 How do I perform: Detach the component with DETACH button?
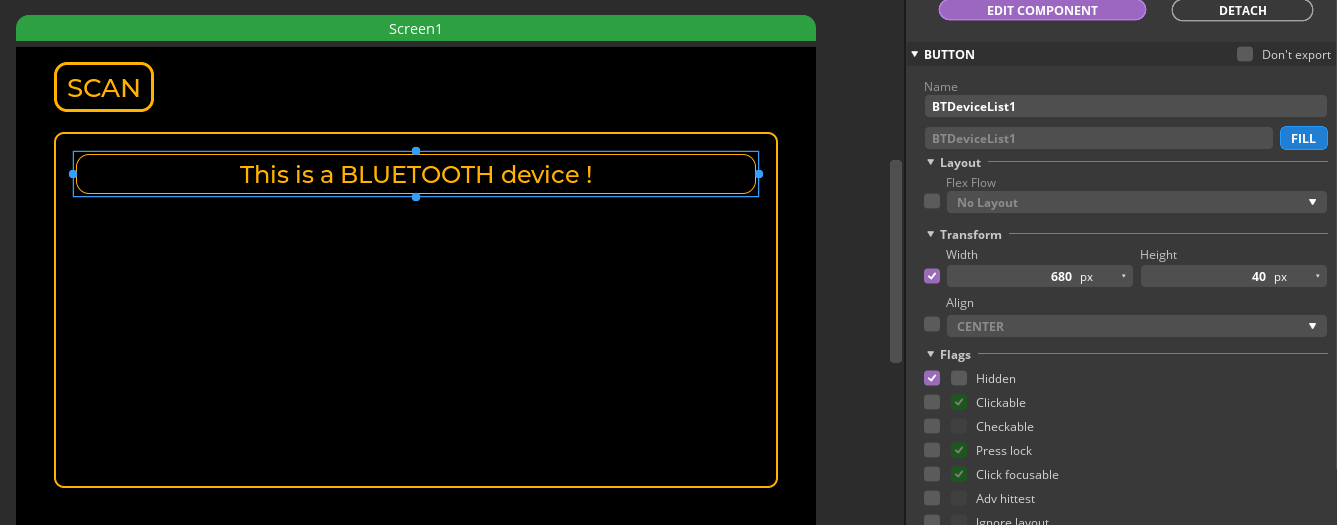point(1242,10)
